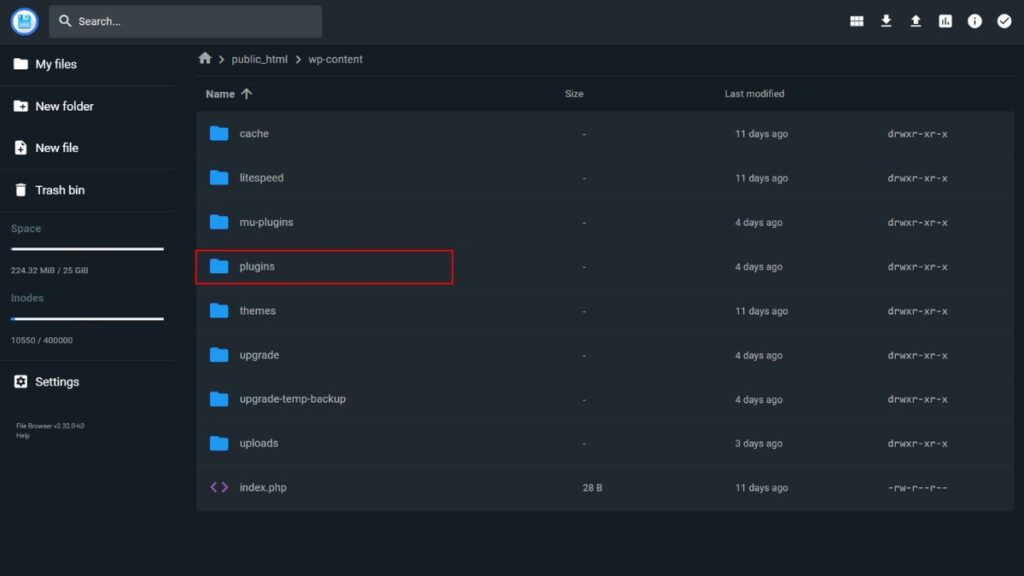1024x576 pixels.
Task: Enable multiple selection mode
Action: [1004, 20]
